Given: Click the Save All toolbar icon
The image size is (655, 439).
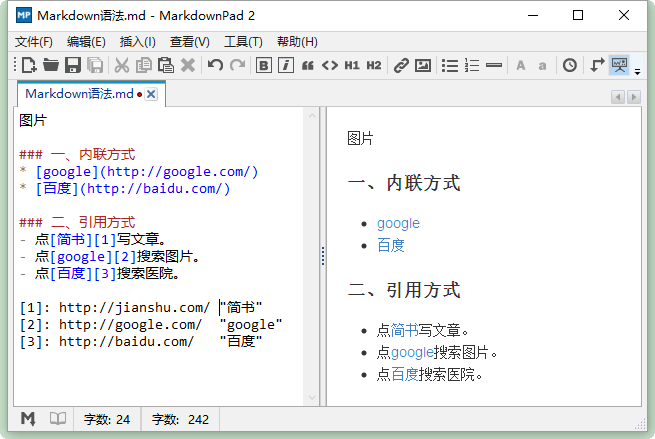Looking at the screenshot, I should coord(95,65).
